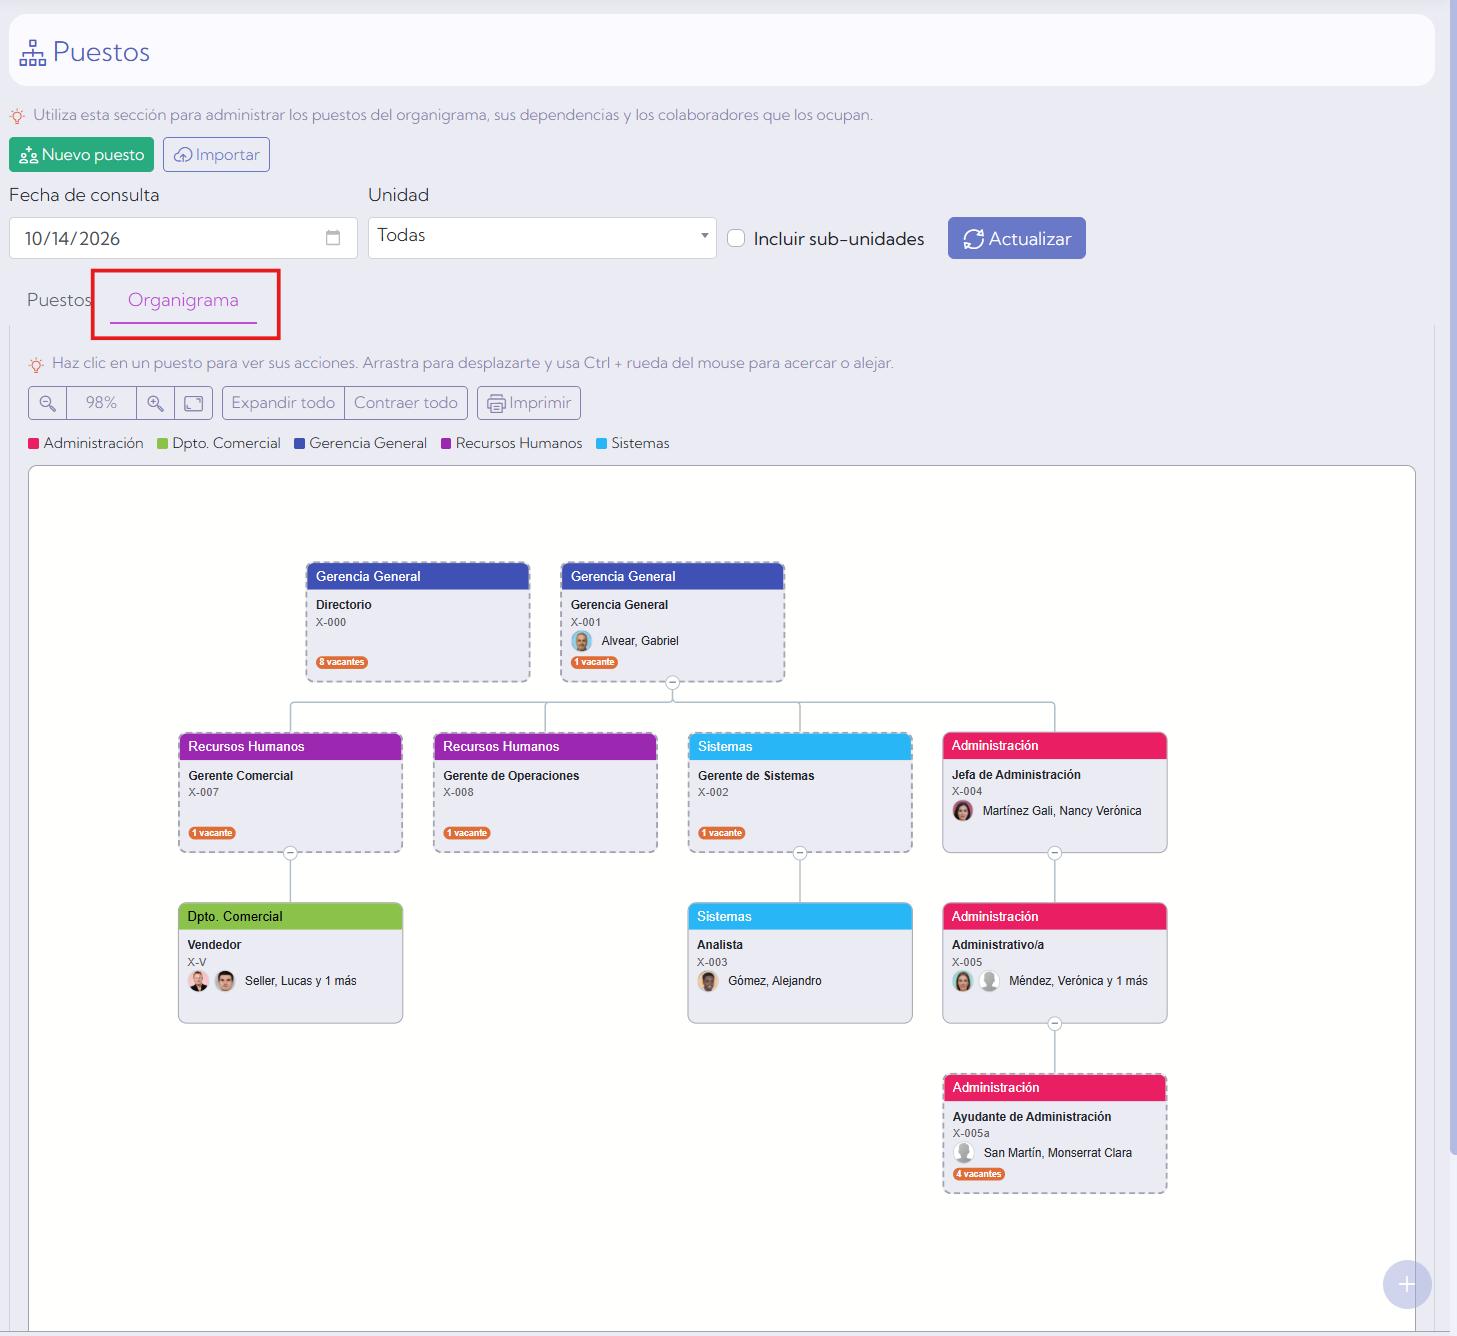Screen dimensions: 1457x1336
Task: Click Nancy Verónica Martínez Gali's avatar
Action: tap(963, 811)
